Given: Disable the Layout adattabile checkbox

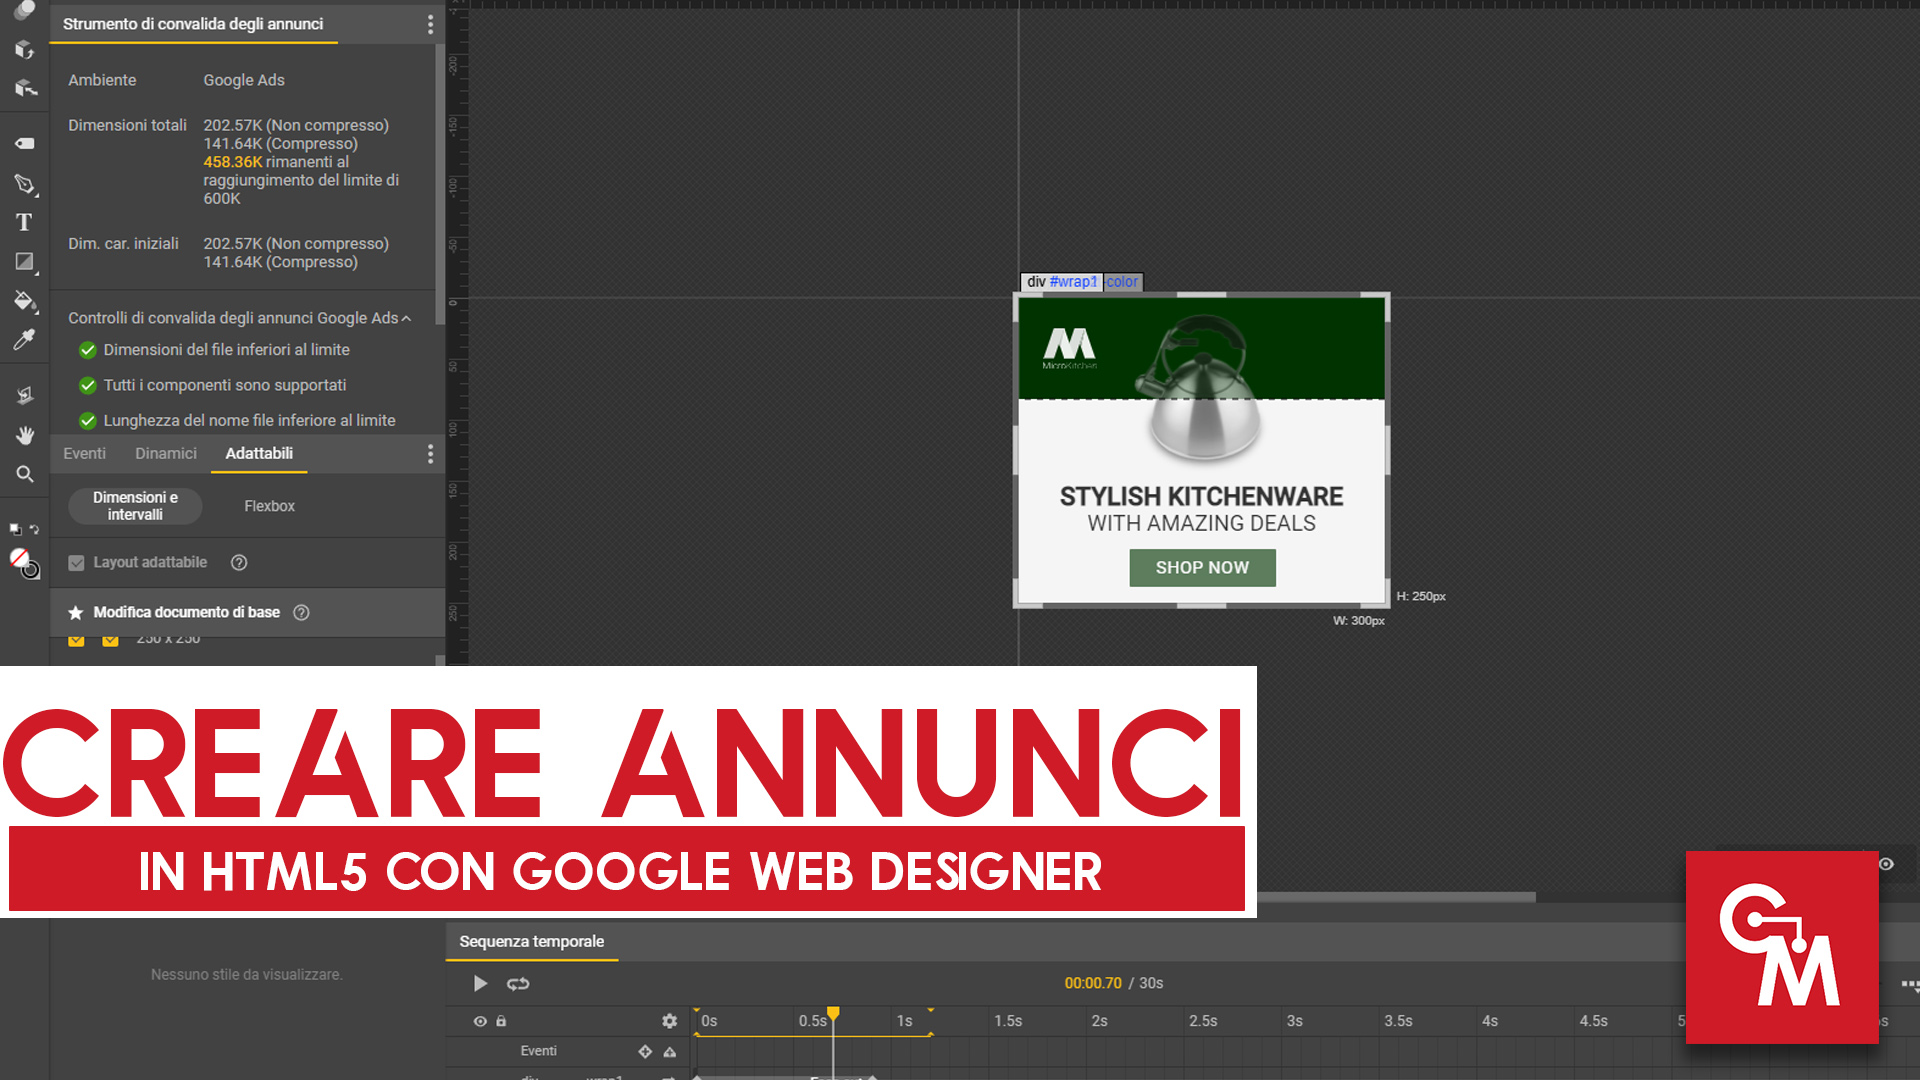Looking at the screenshot, I should pyautogui.click(x=77, y=562).
